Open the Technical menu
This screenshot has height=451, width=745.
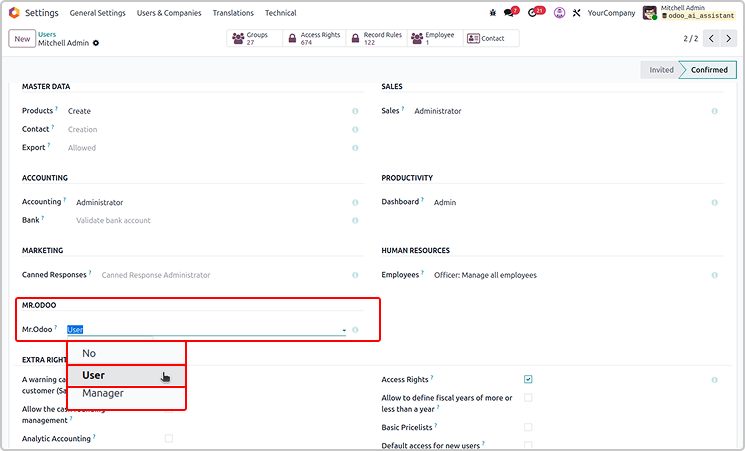pyautogui.click(x=280, y=13)
